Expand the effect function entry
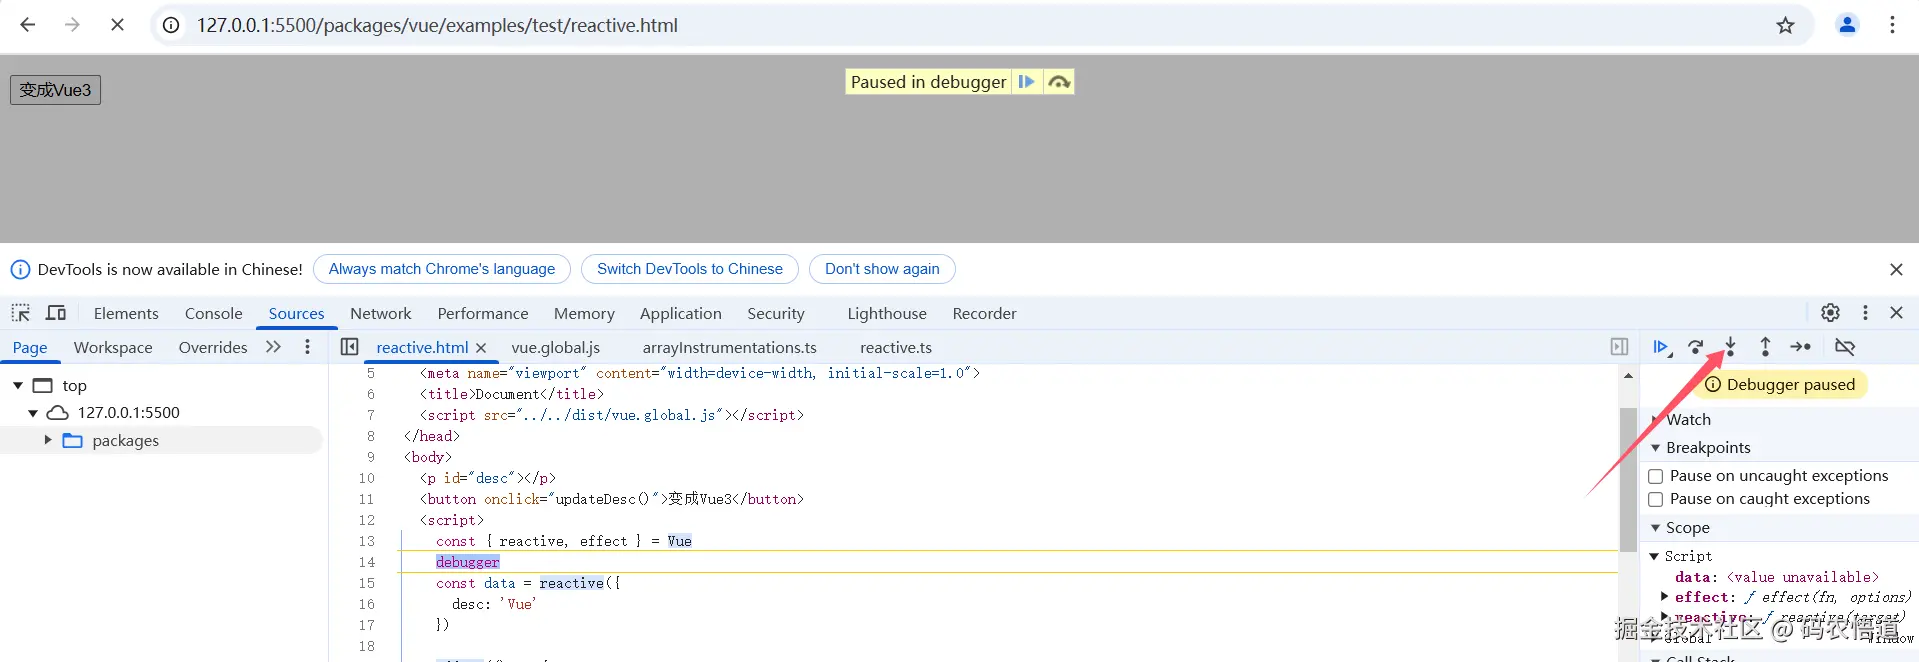This screenshot has height=662, width=1919. (1665, 597)
